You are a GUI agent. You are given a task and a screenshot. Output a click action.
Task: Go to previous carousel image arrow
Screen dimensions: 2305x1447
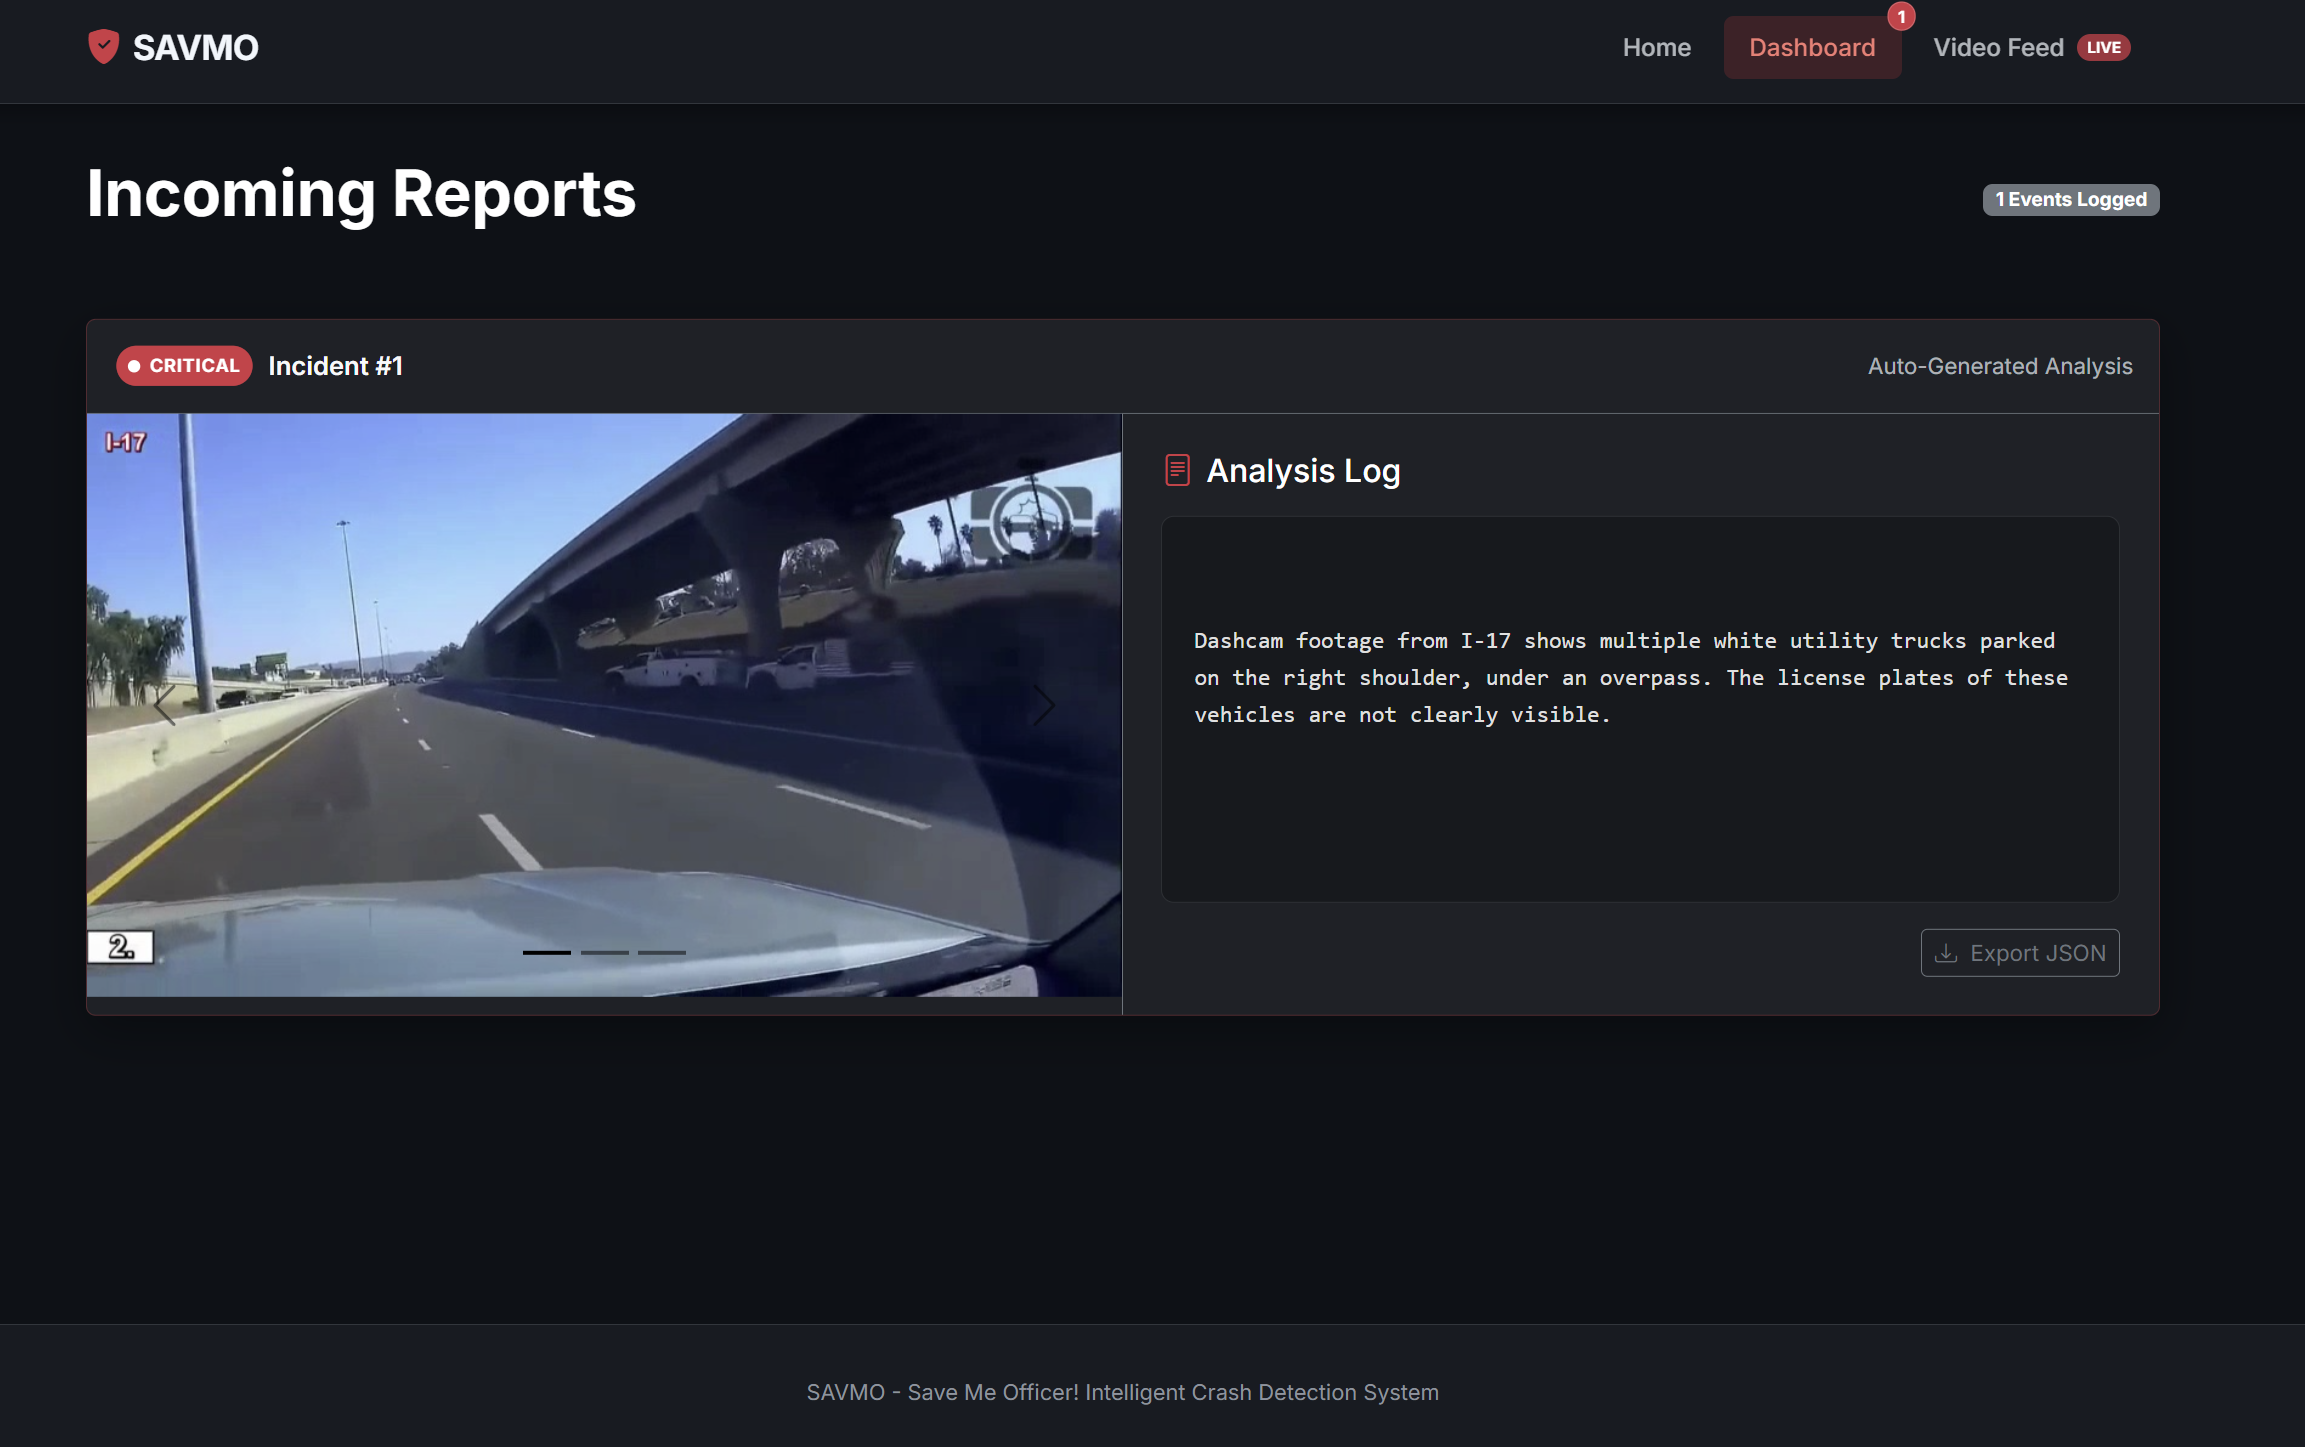pyautogui.click(x=165, y=705)
